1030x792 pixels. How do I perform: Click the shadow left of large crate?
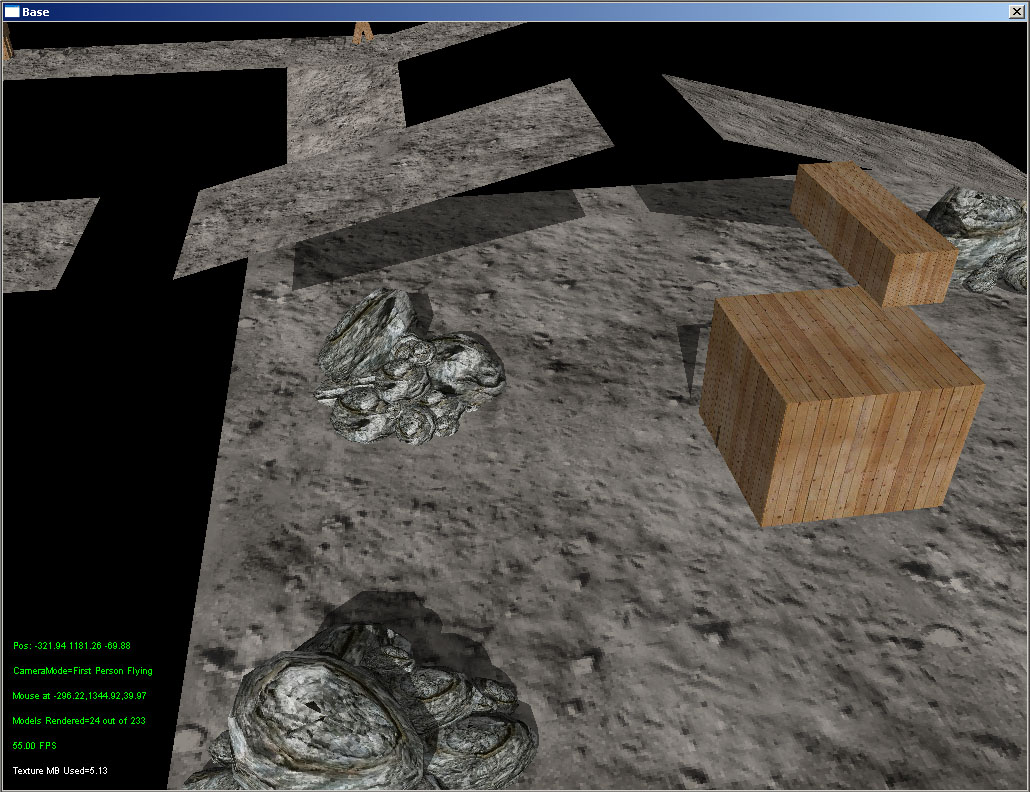(x=692, y=360)
